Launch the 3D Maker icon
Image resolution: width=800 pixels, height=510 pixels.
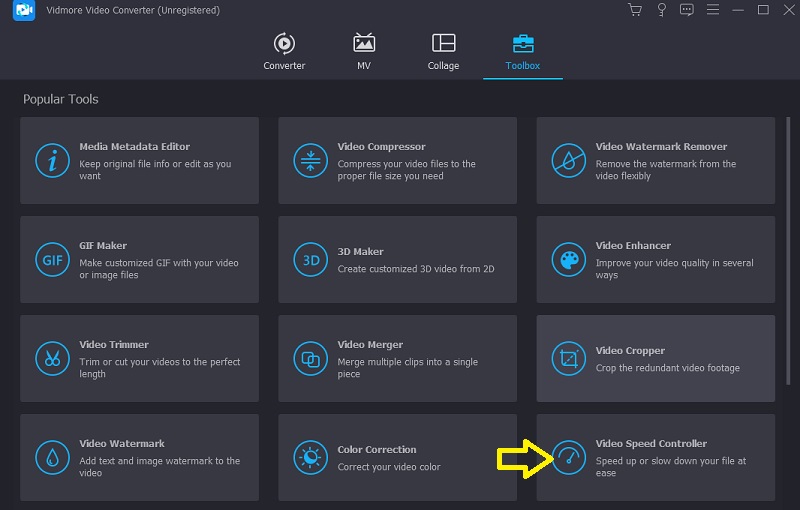tap(310, 260)
